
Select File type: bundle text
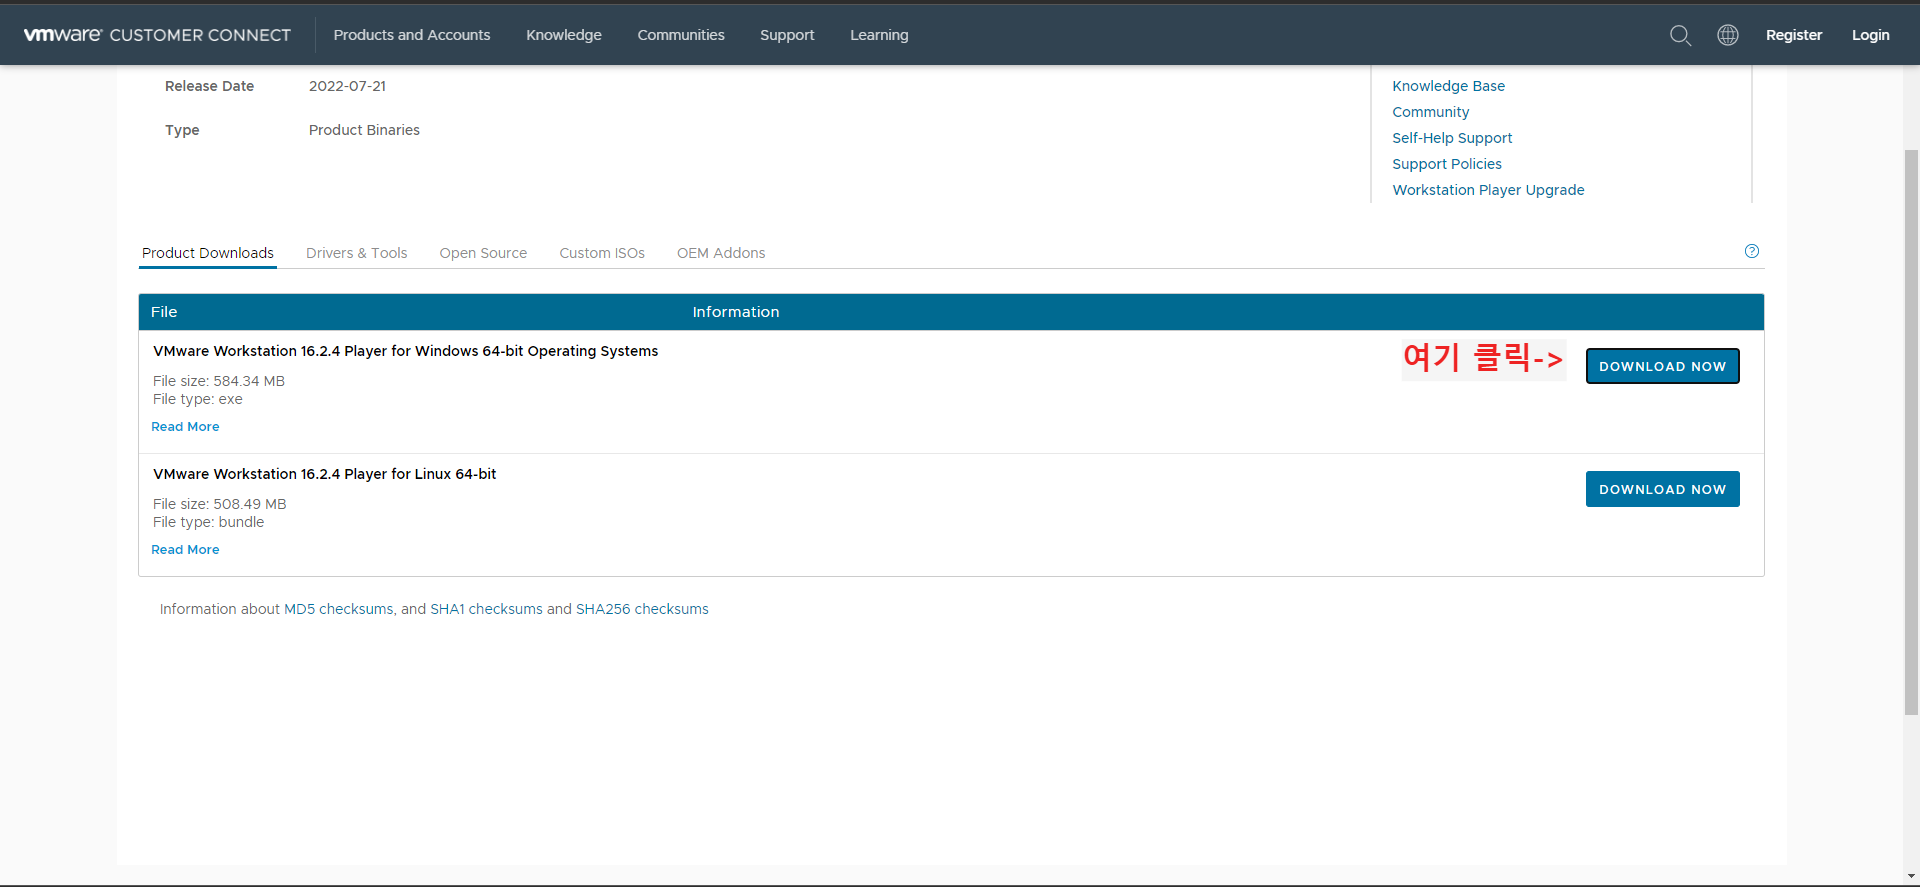(209, 522)
